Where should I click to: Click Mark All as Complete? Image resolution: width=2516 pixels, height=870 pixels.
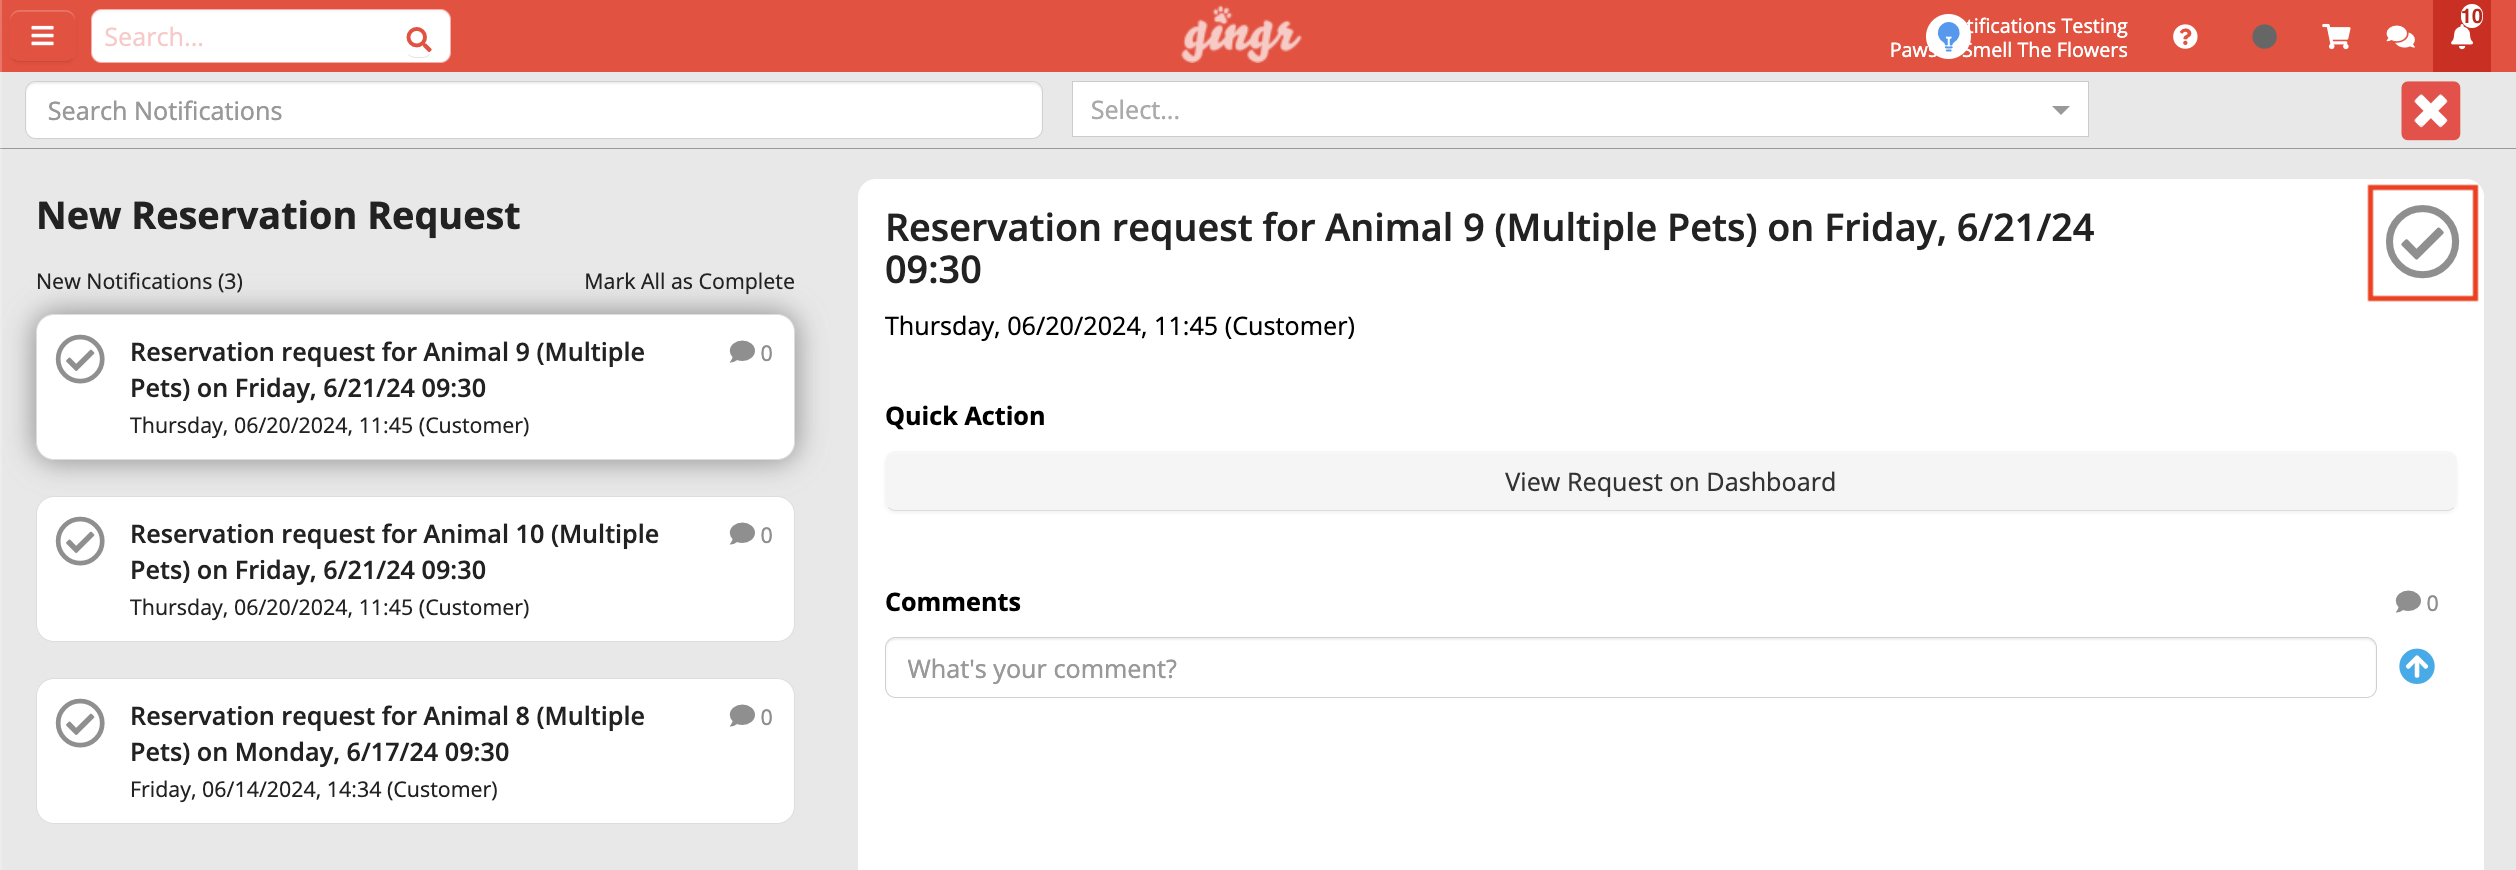tap(689, 281)
